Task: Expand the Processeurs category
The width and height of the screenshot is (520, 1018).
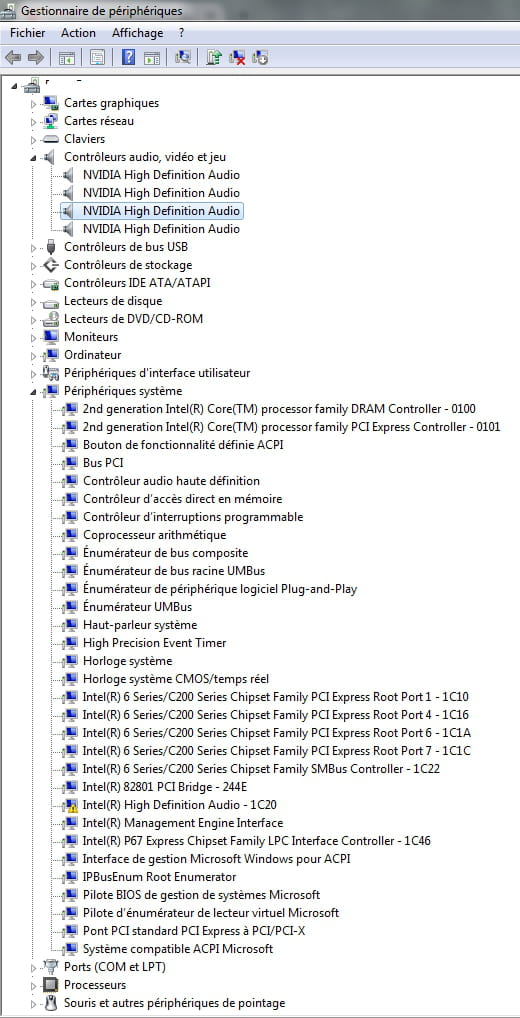Action: click(33, 986)
